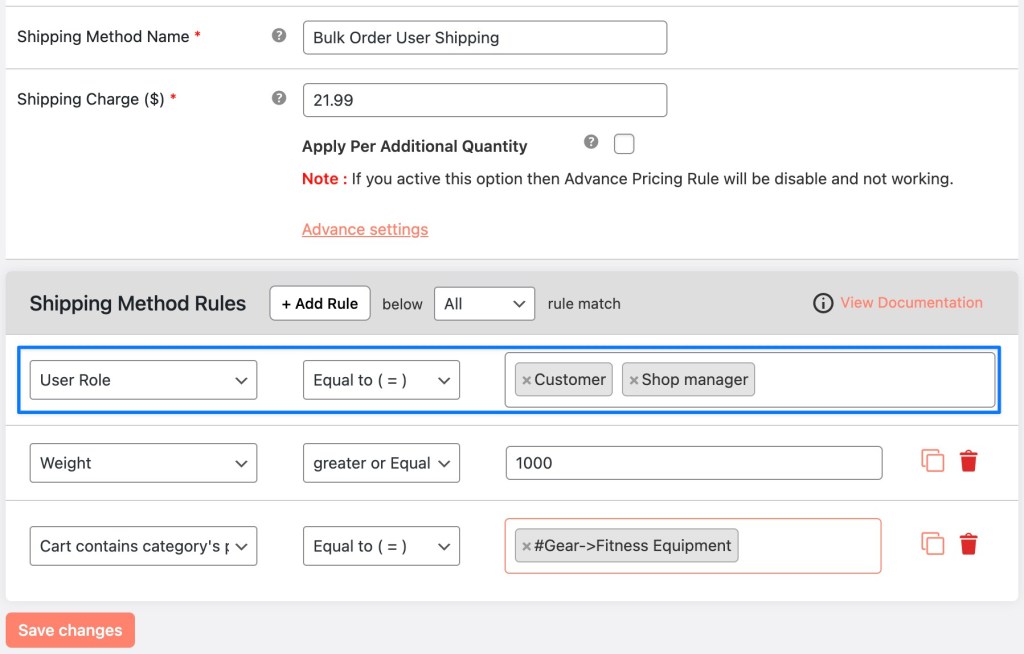Click the info icon beside View Documentation

823,303
